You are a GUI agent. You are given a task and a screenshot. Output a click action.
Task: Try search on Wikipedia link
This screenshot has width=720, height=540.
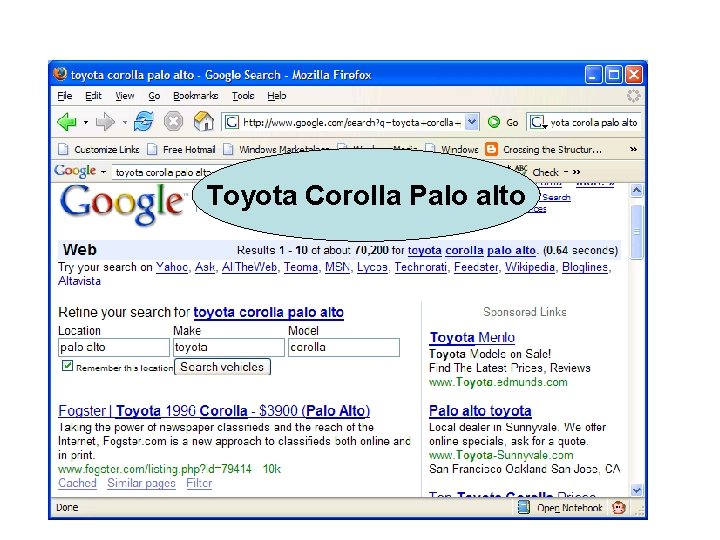click(x=530, y=267)
